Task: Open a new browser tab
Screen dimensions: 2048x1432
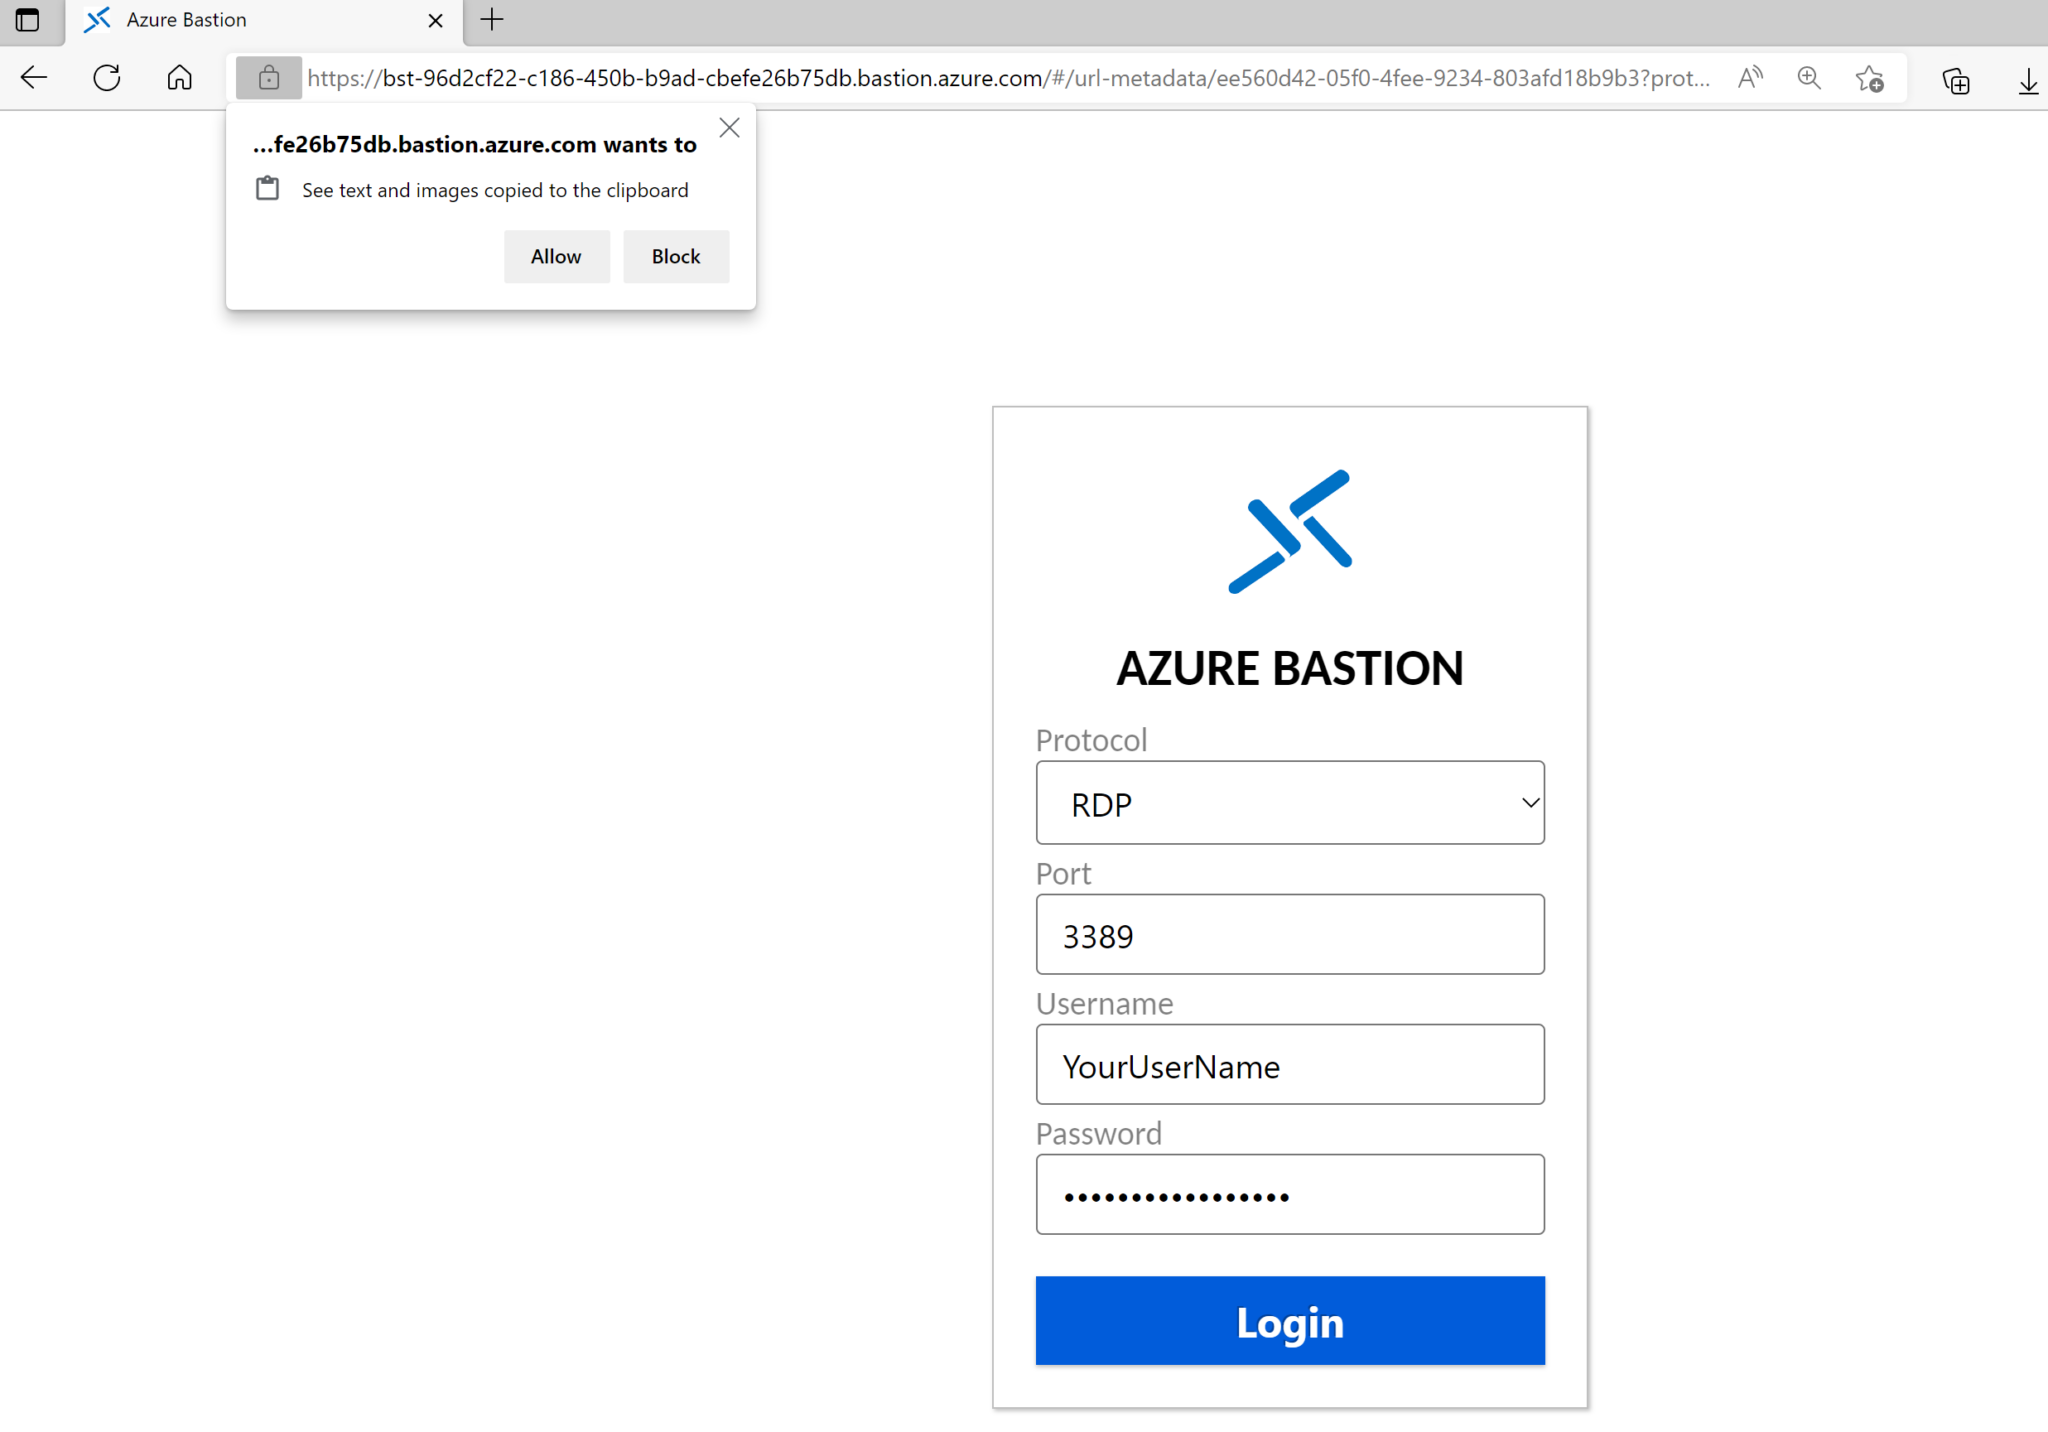Action: point(490,20)
